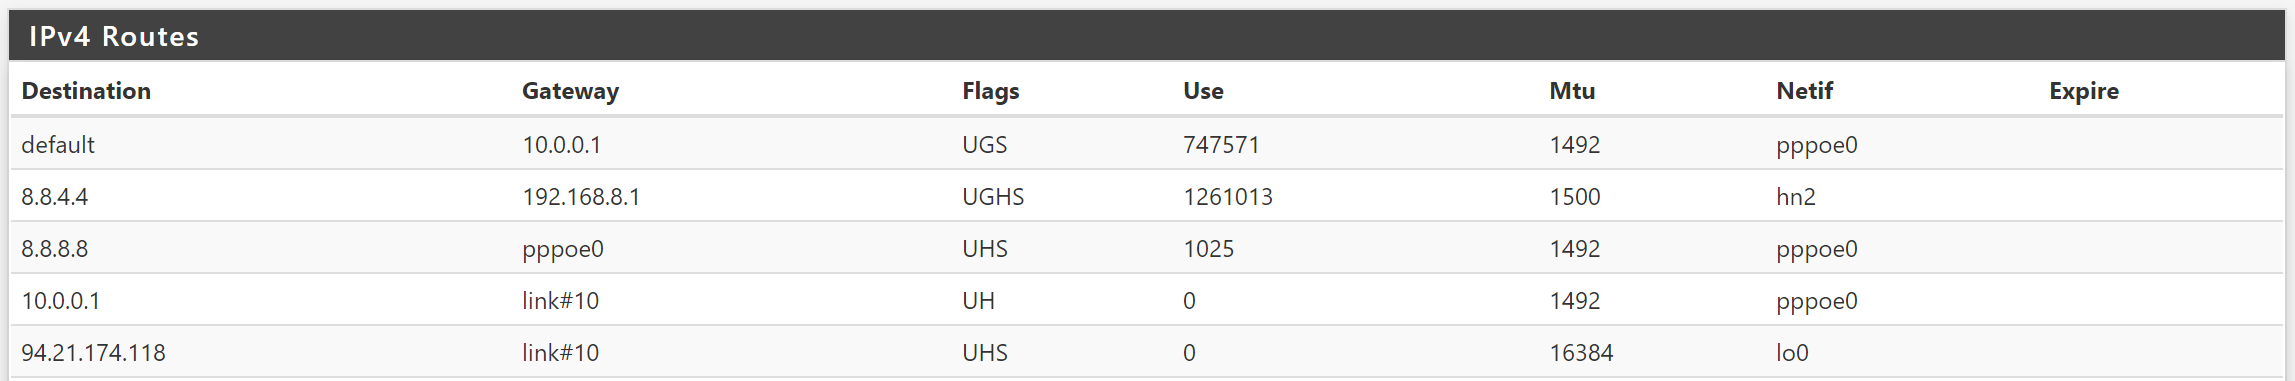Click the Netif column header
Screen dimensions: 2295x381
point(1804,91)
